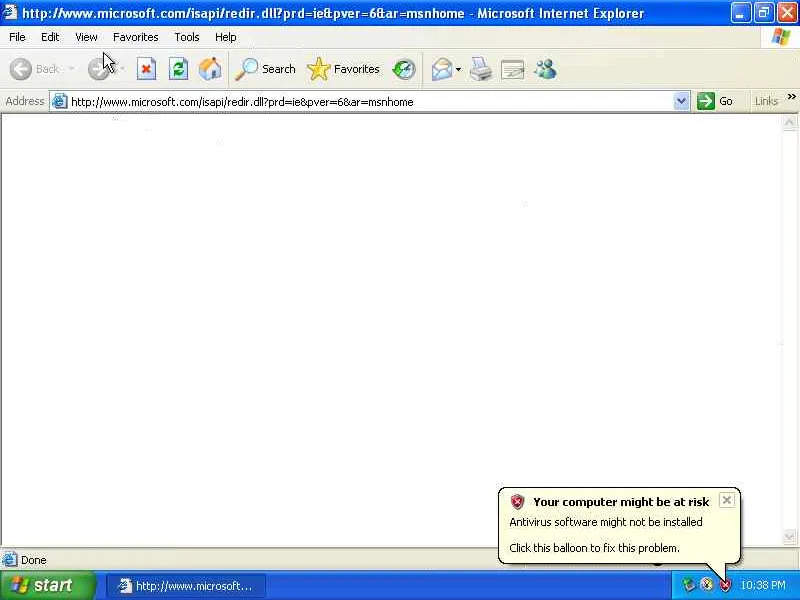This screenshot has height=600, width=800.
Task: Click 'Click this balloon to fix this problem' text
Action: [x=594, y=548]
